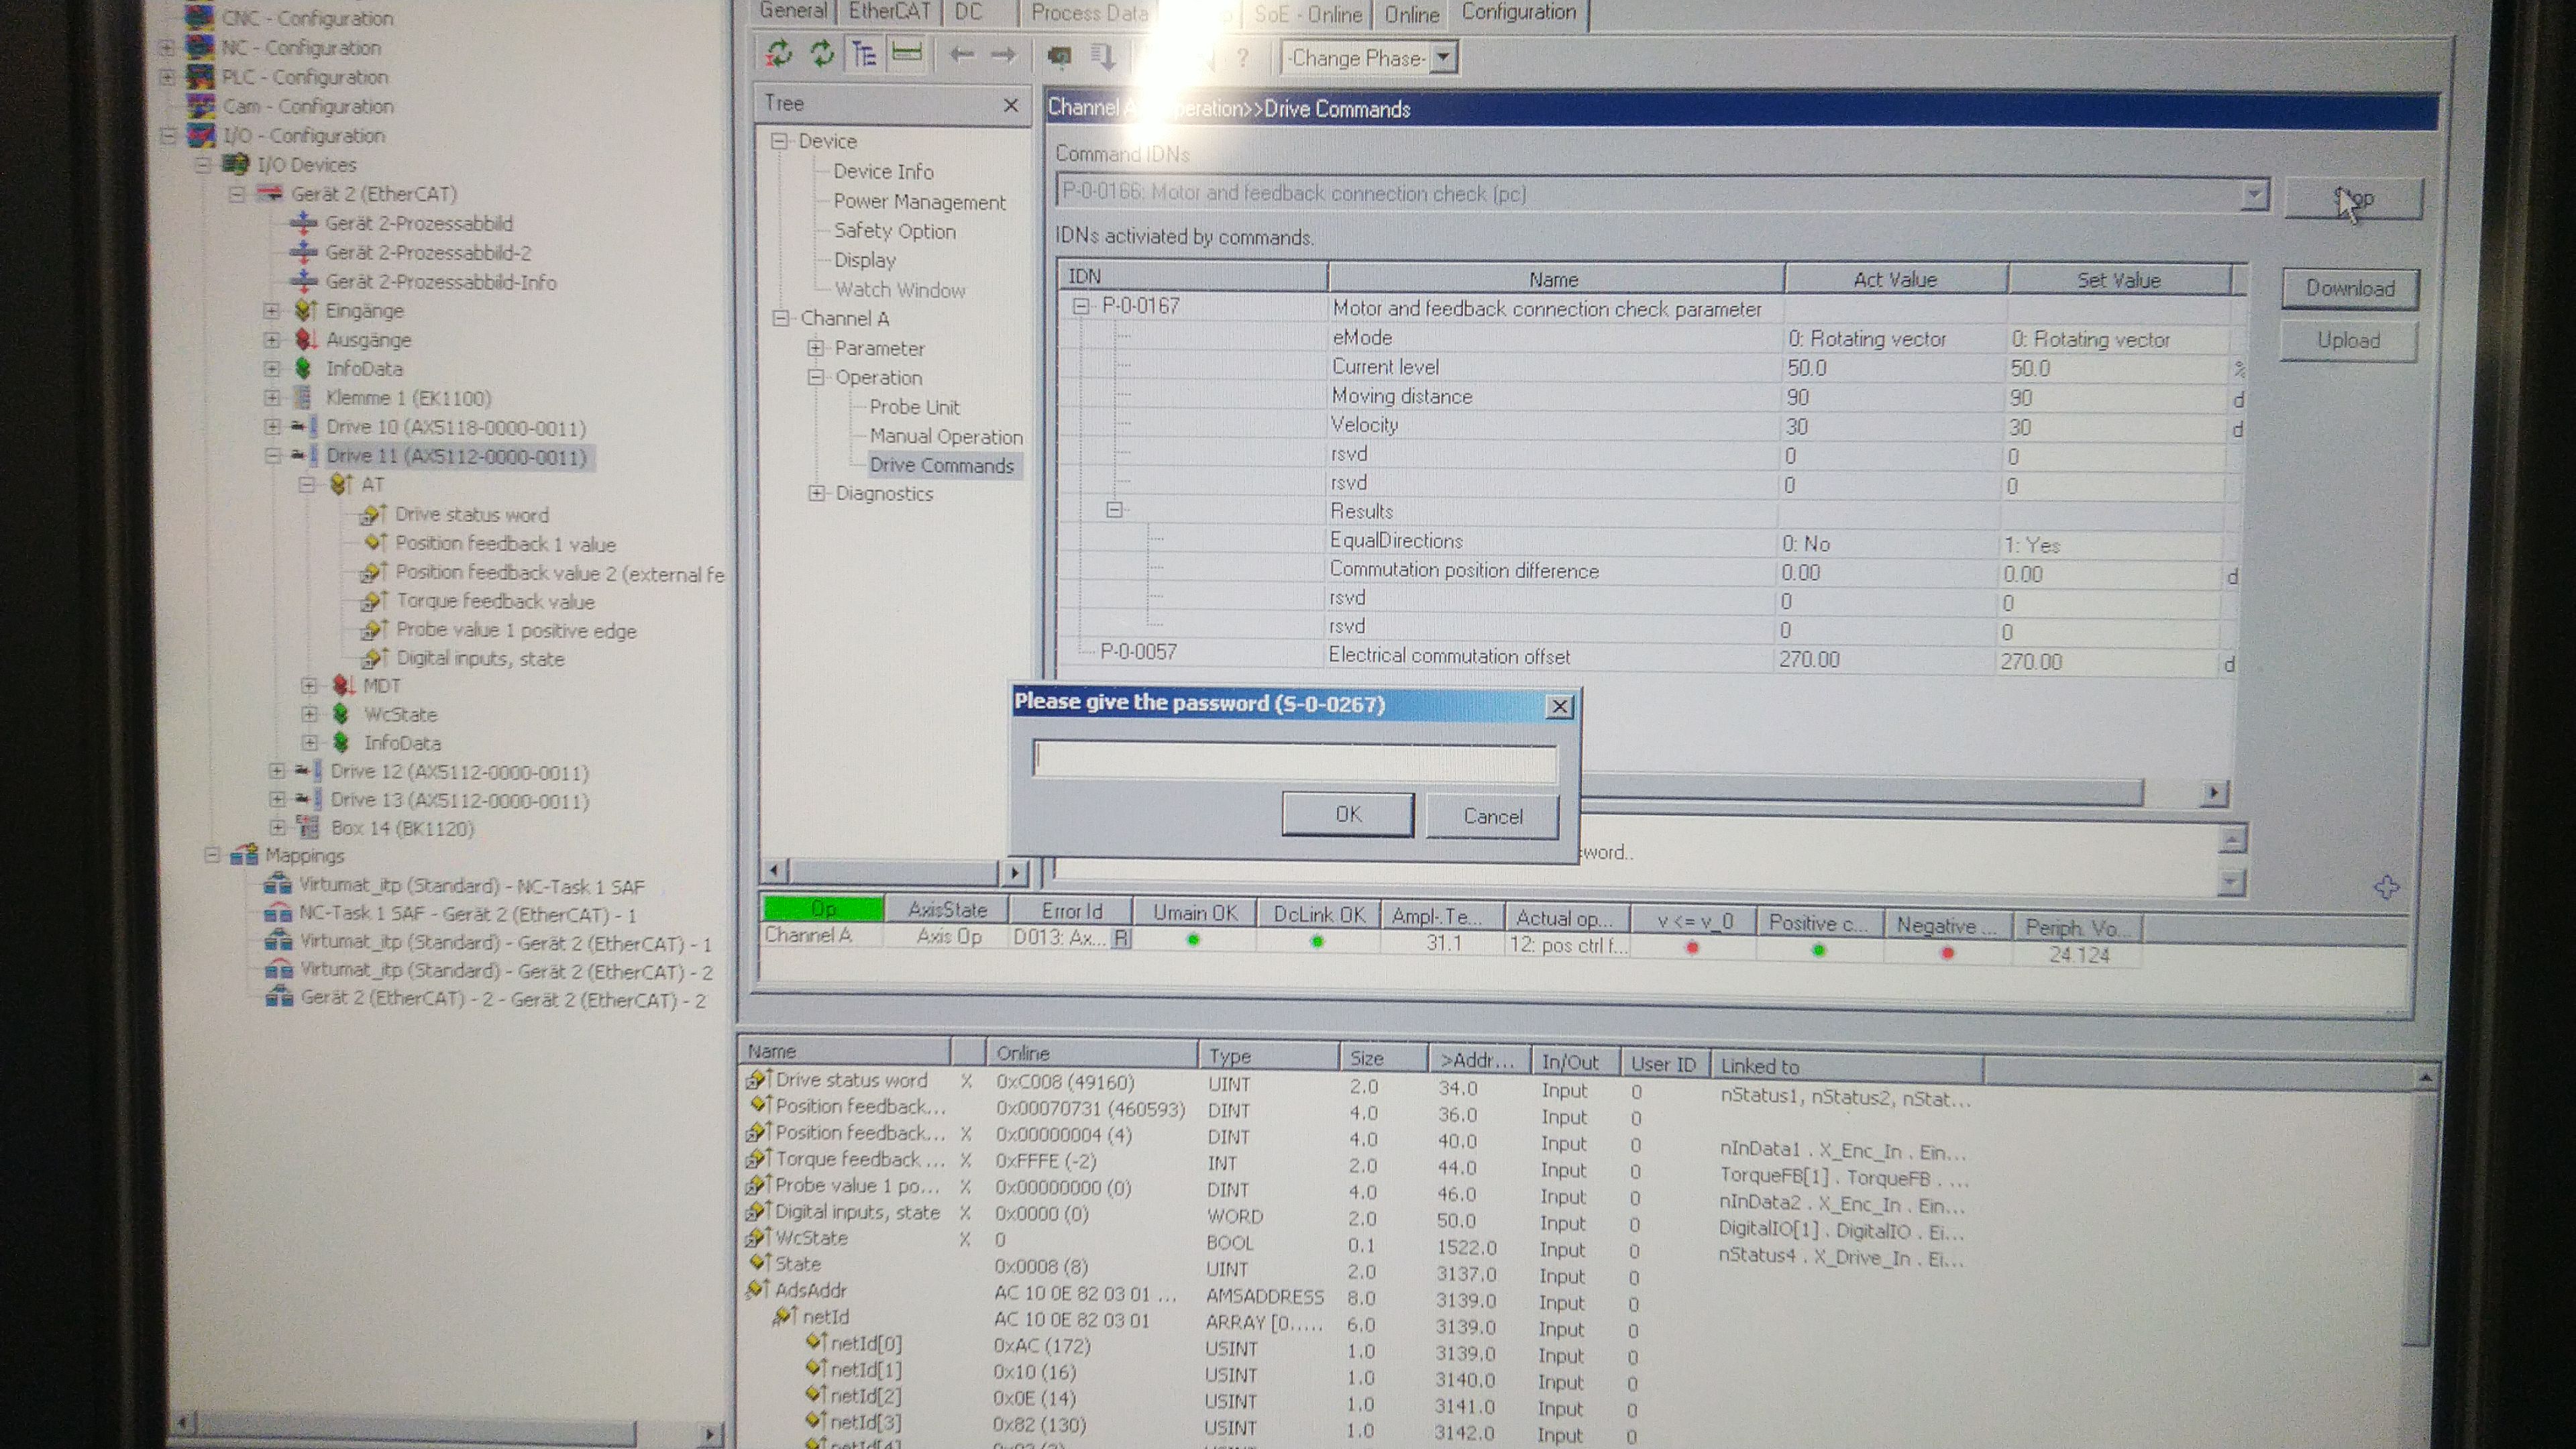This screenshot has width=2576, height=1449.
Task: Click the Cancel button in password dialog
Action: tap(1492, 816)
